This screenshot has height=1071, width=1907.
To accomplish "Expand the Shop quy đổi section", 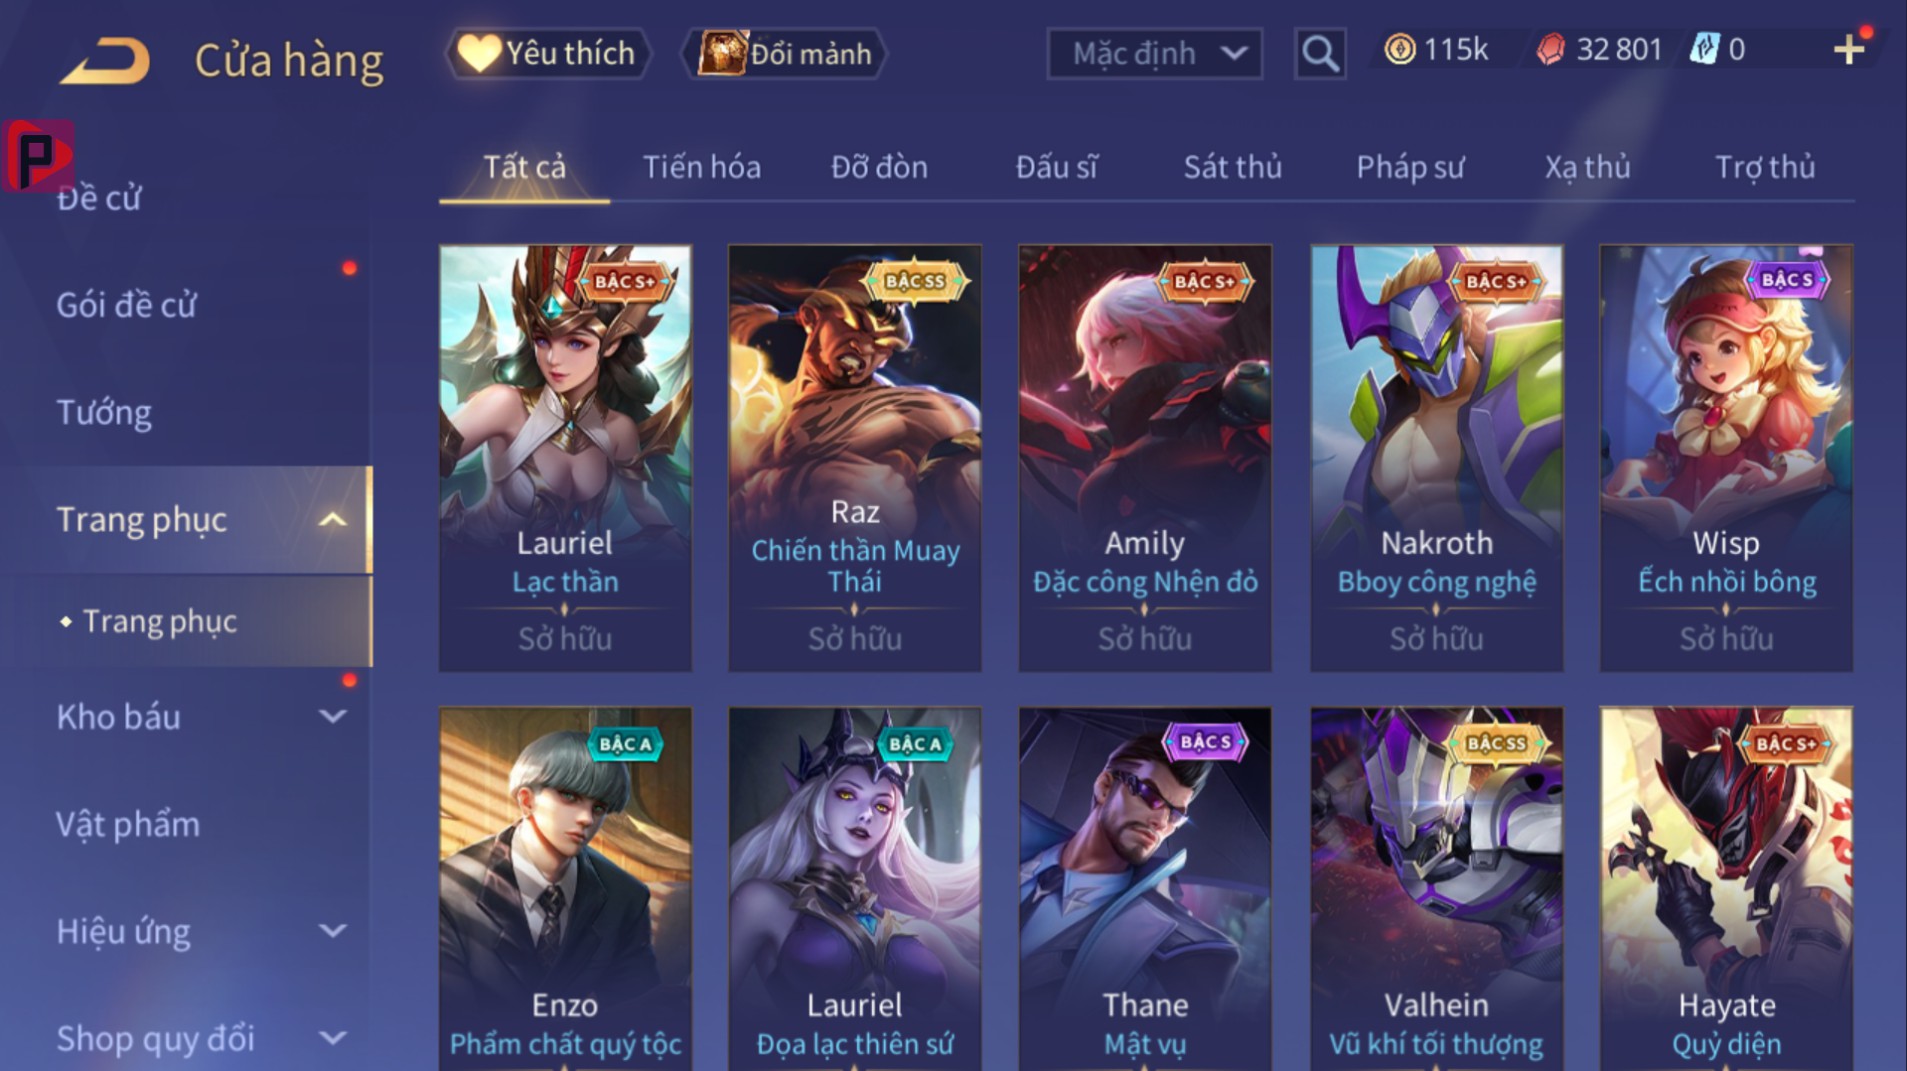I will (332, 1038).
